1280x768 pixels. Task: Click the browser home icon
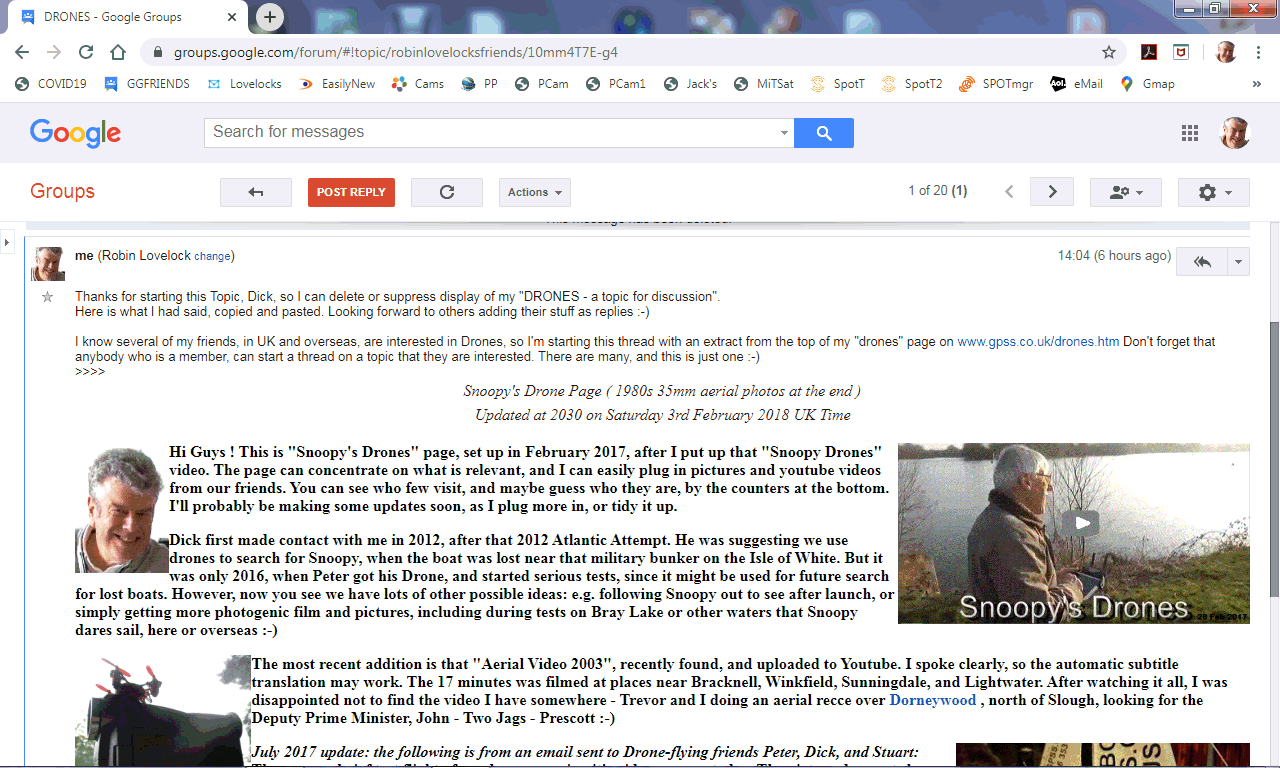(x=118, y=52)
